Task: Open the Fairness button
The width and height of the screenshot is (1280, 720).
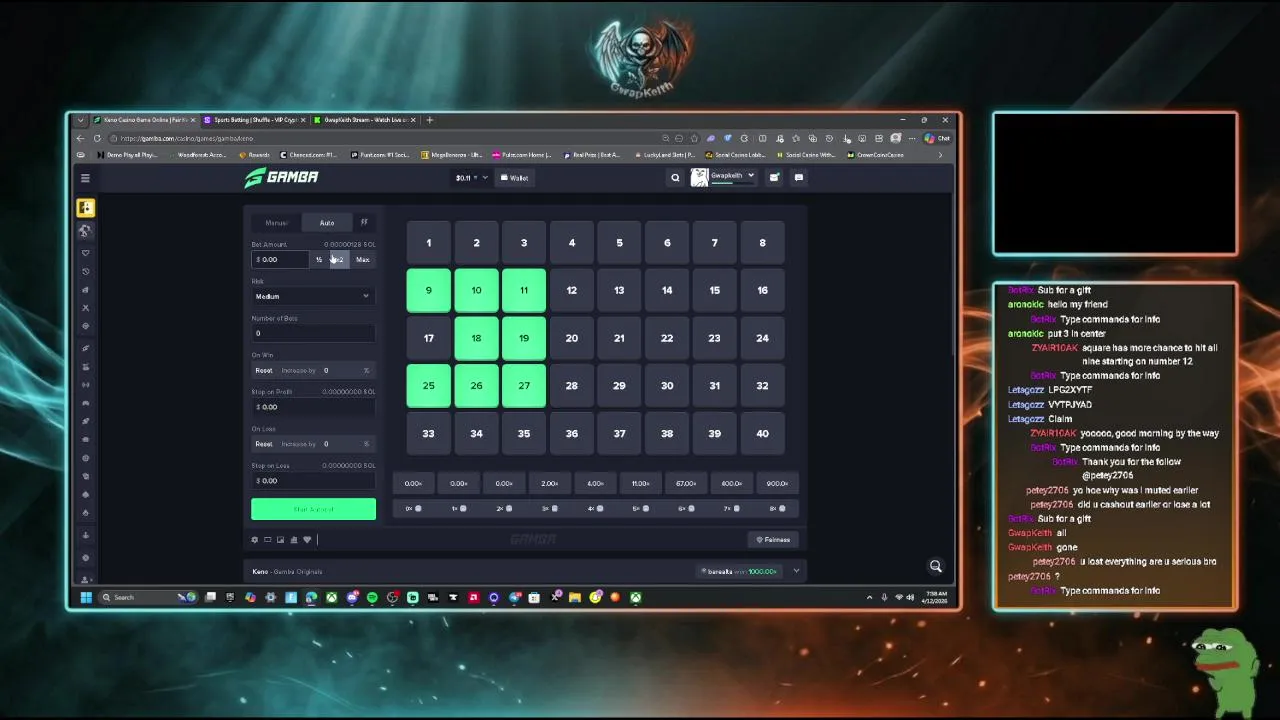Action: click(773, 540)
